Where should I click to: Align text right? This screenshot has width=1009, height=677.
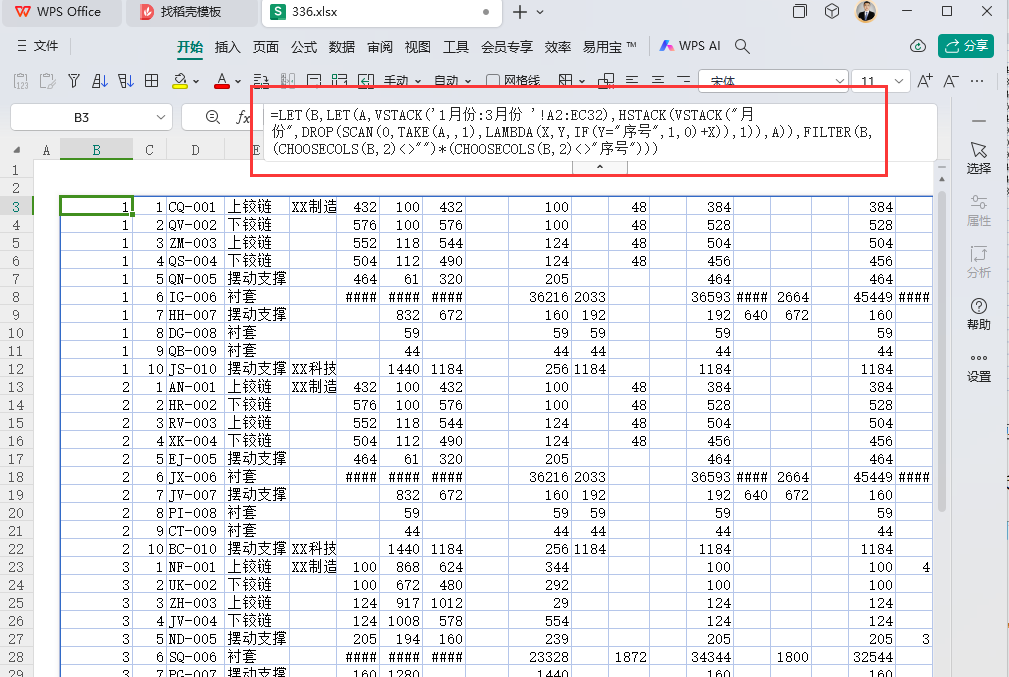click(683, 81)
